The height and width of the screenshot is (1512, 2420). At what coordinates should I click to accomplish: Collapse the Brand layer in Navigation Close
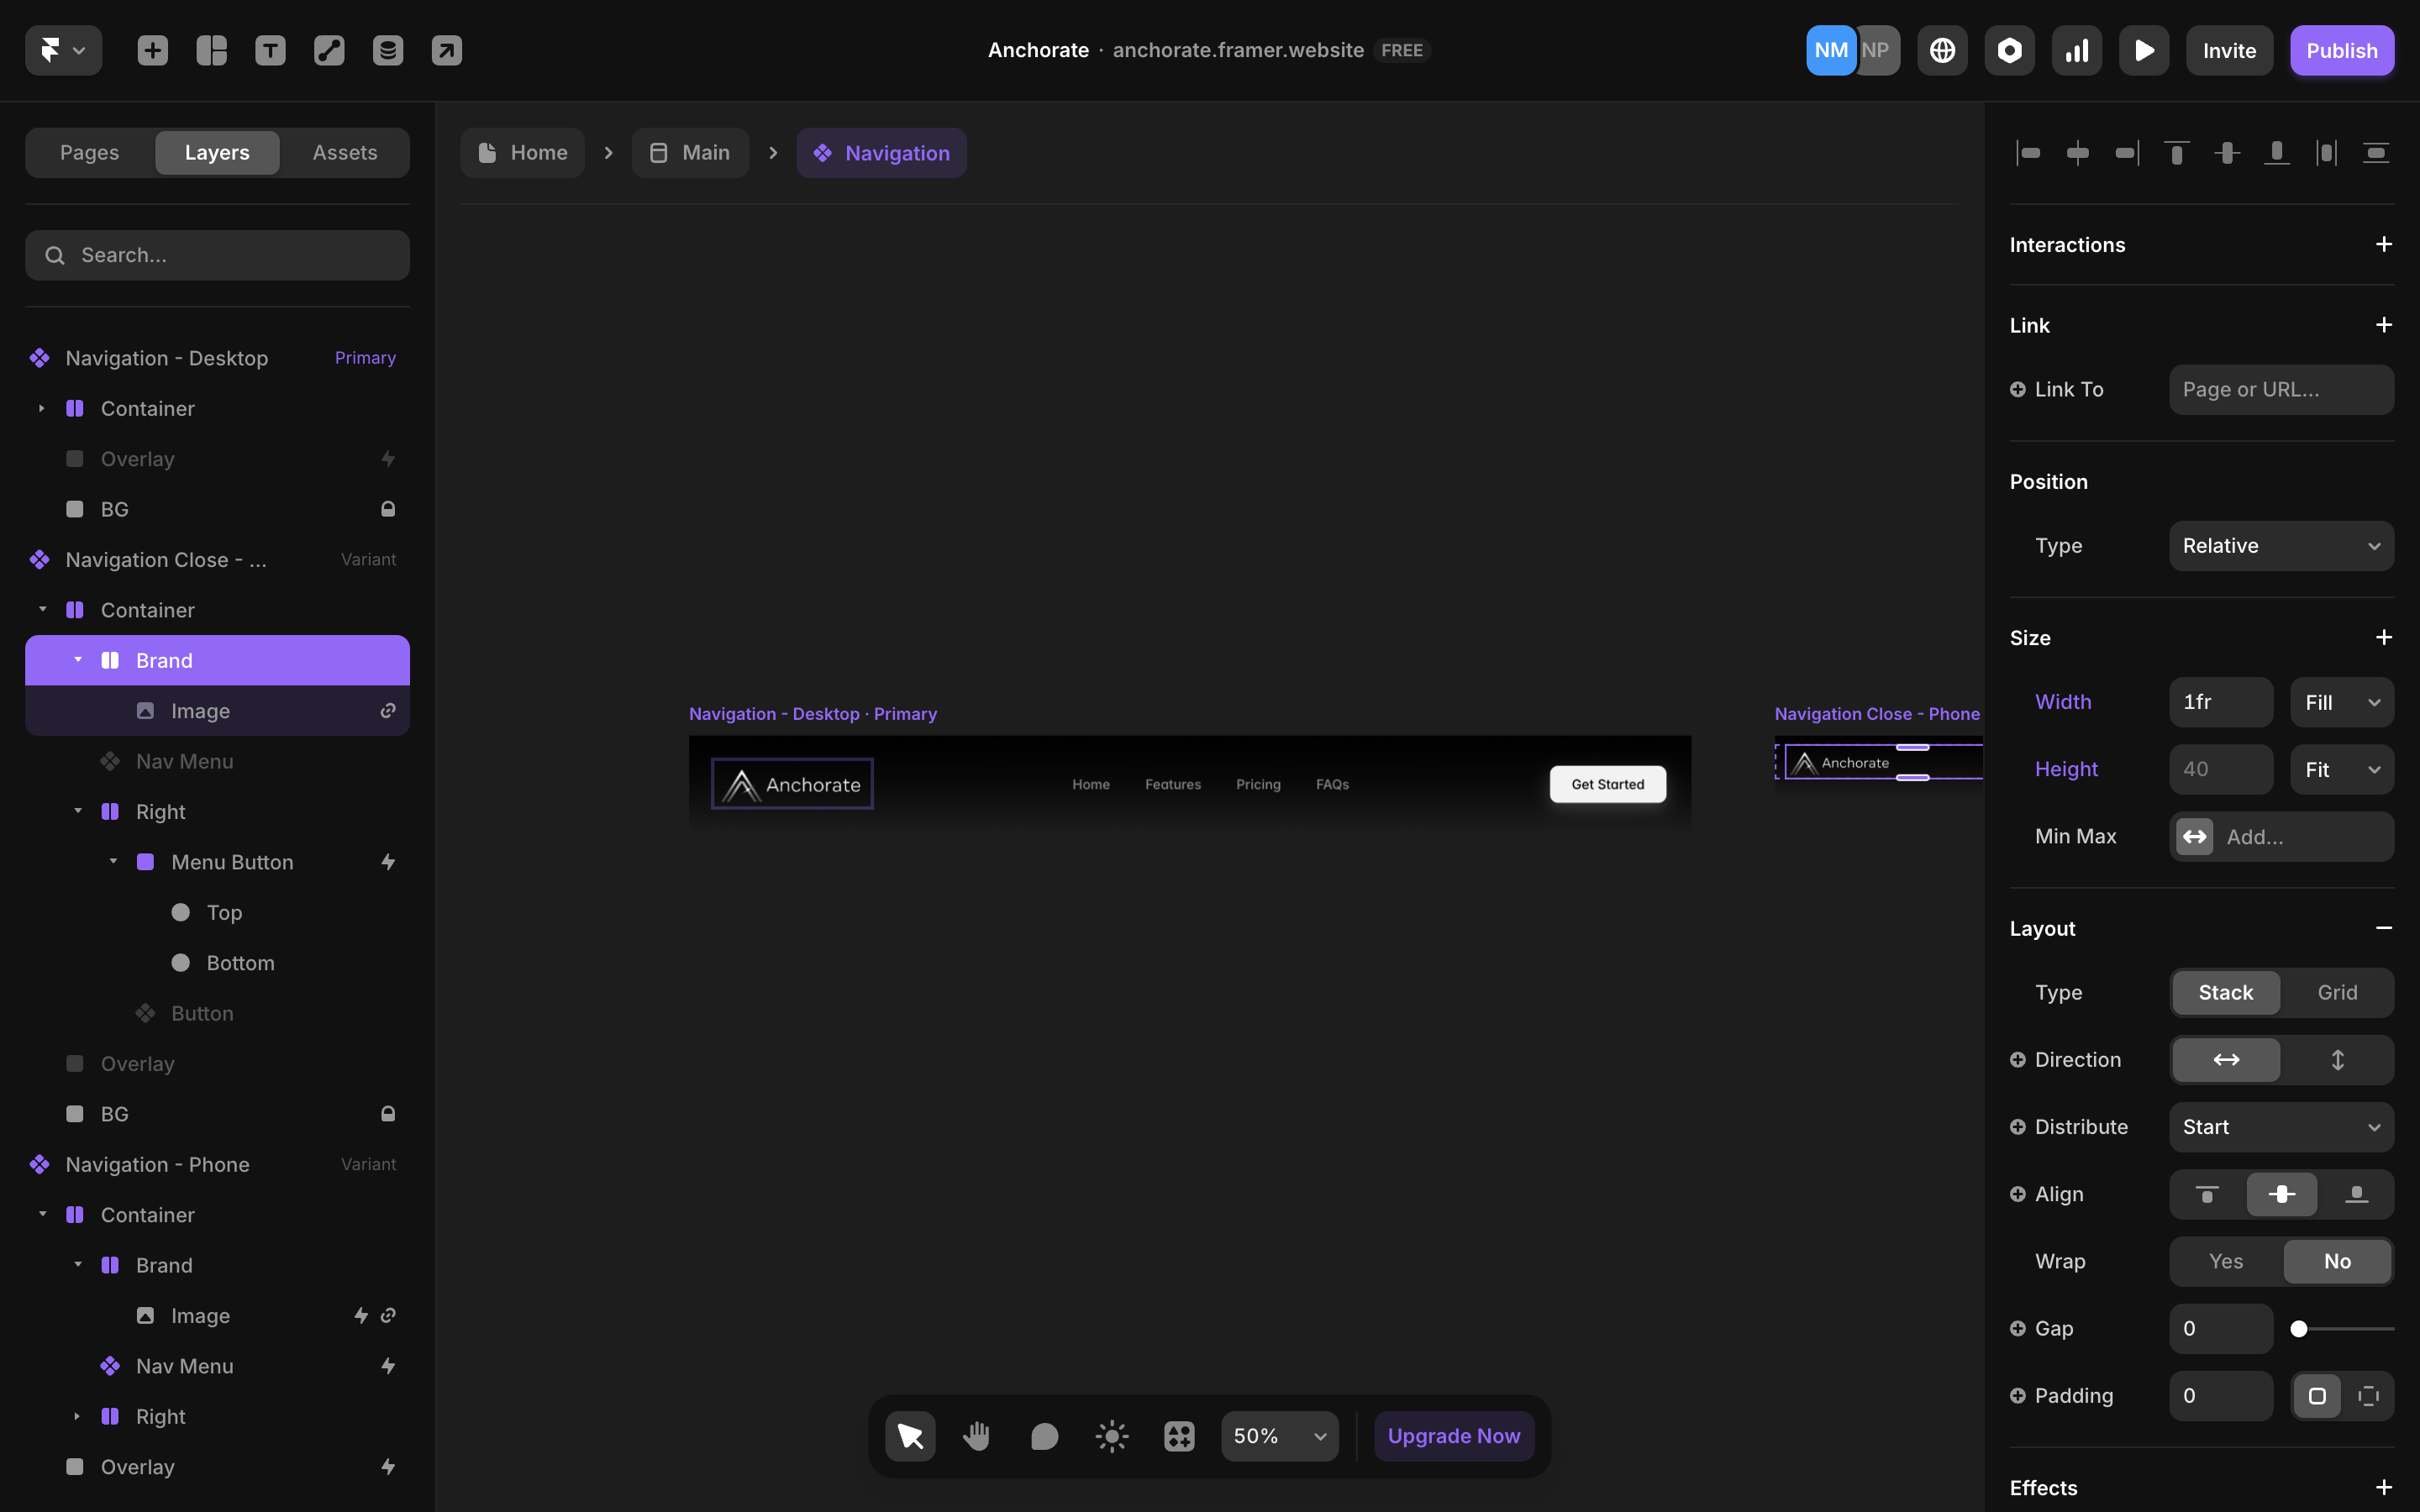pos(78,660)
